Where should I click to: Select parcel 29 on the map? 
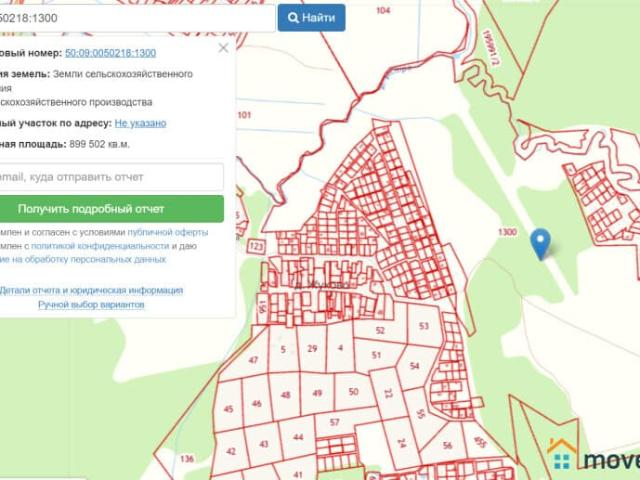[x=312, y=349]
